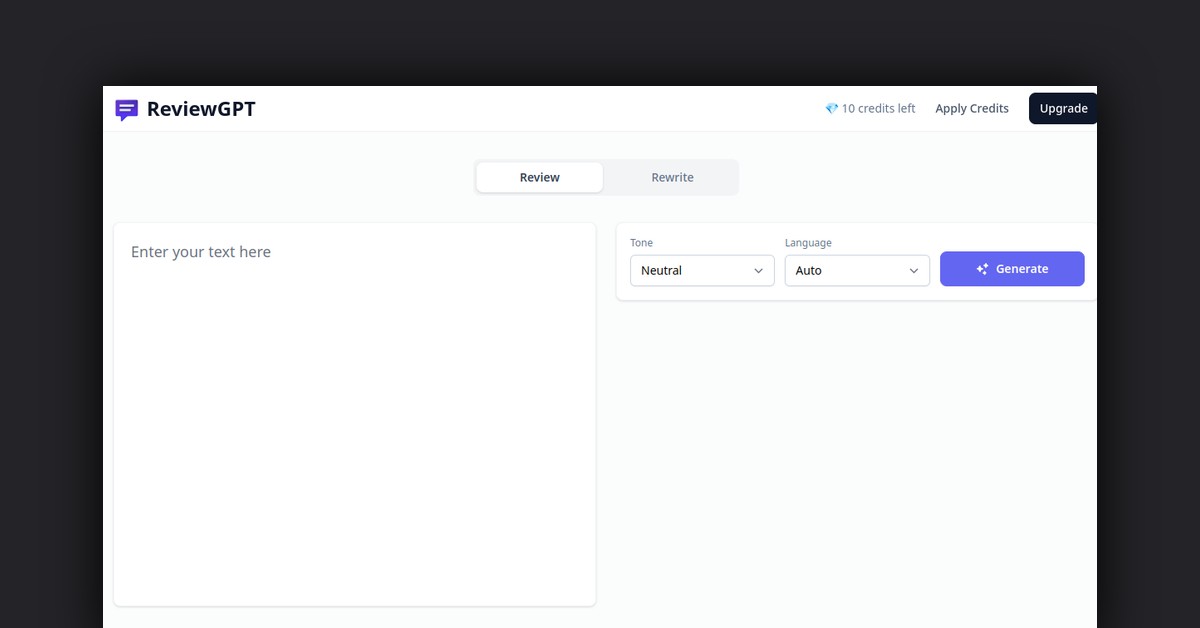Screen dimensions: 1200x628
Task: Click the Tone label above the dropdown
Action: tap(641, 243)
